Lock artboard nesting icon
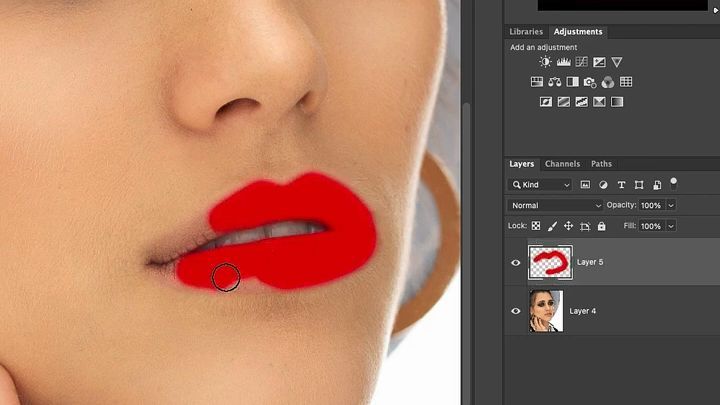 tap(585, 226)
